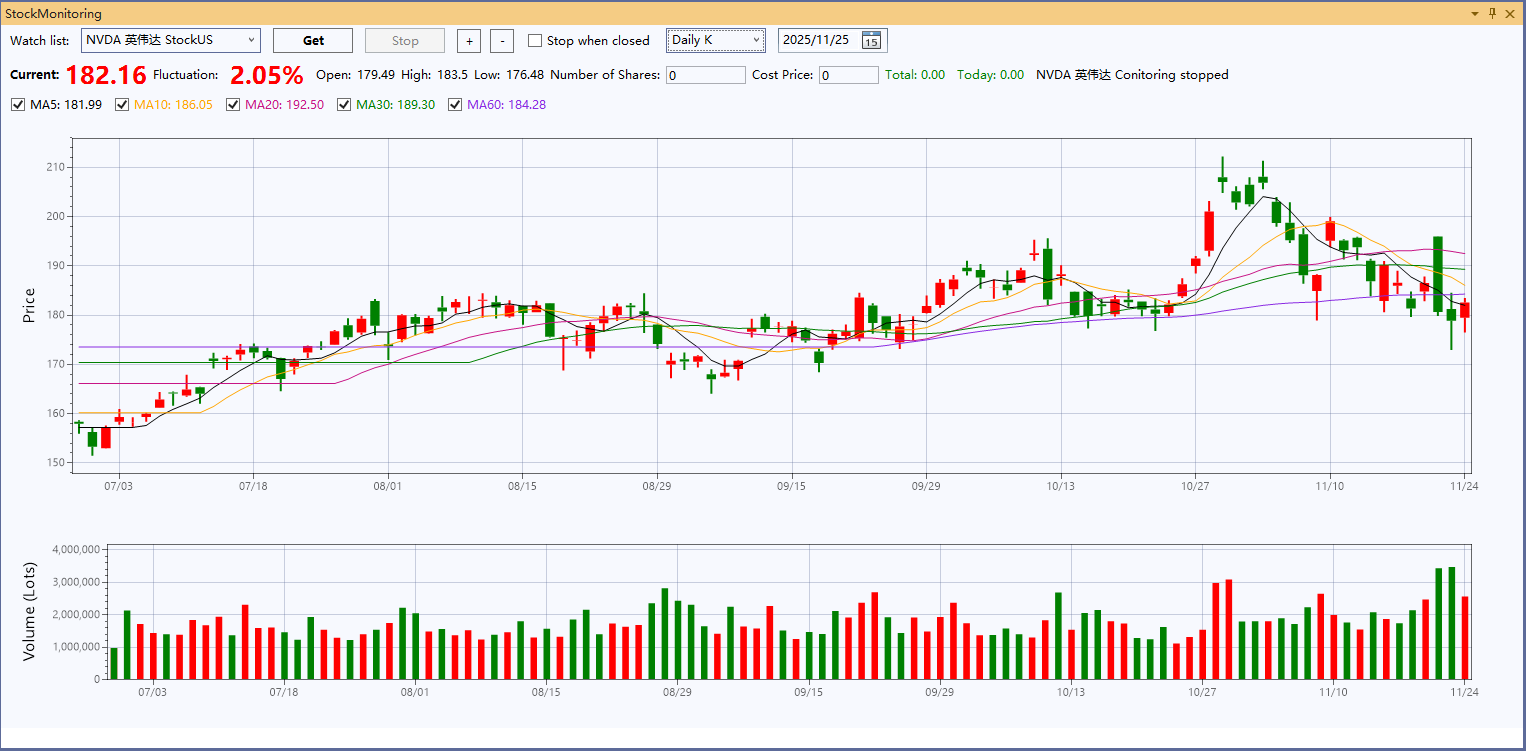Viewport: 1526px width, 751px height.
Task: Toggle the MA60 checkbox
Action: 455,105
